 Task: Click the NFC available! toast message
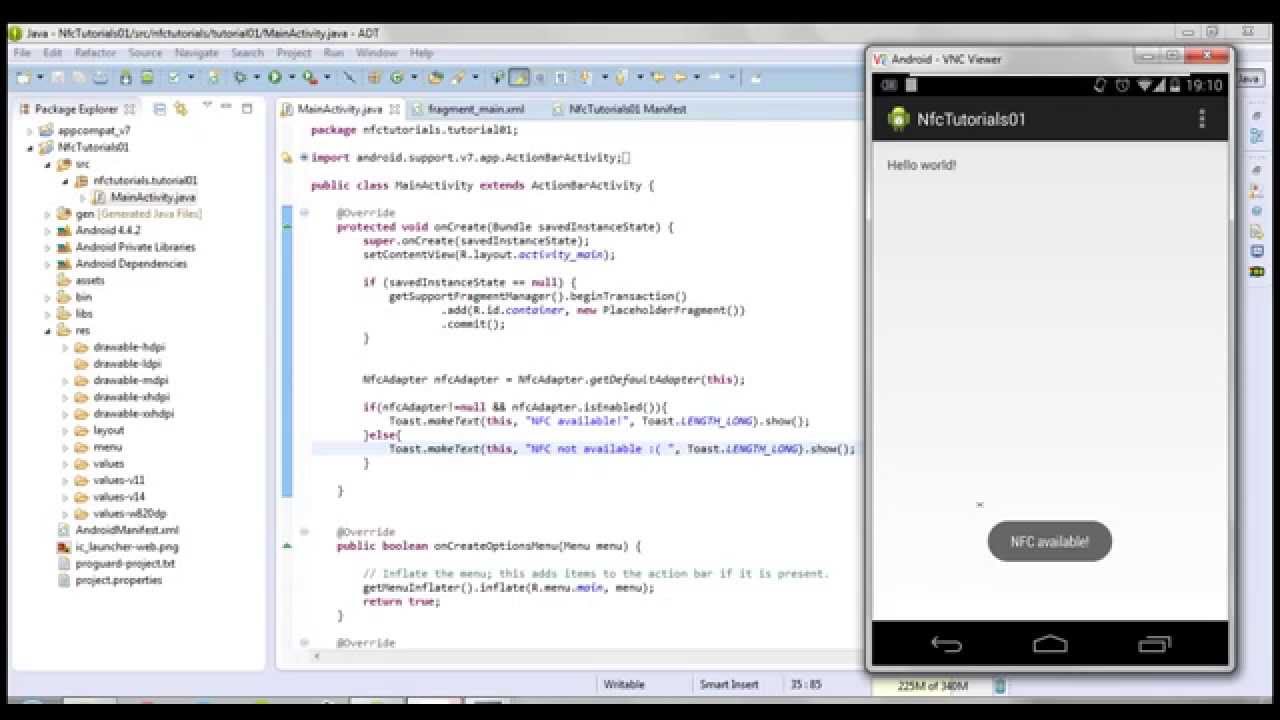click(x=1049, y=541)
